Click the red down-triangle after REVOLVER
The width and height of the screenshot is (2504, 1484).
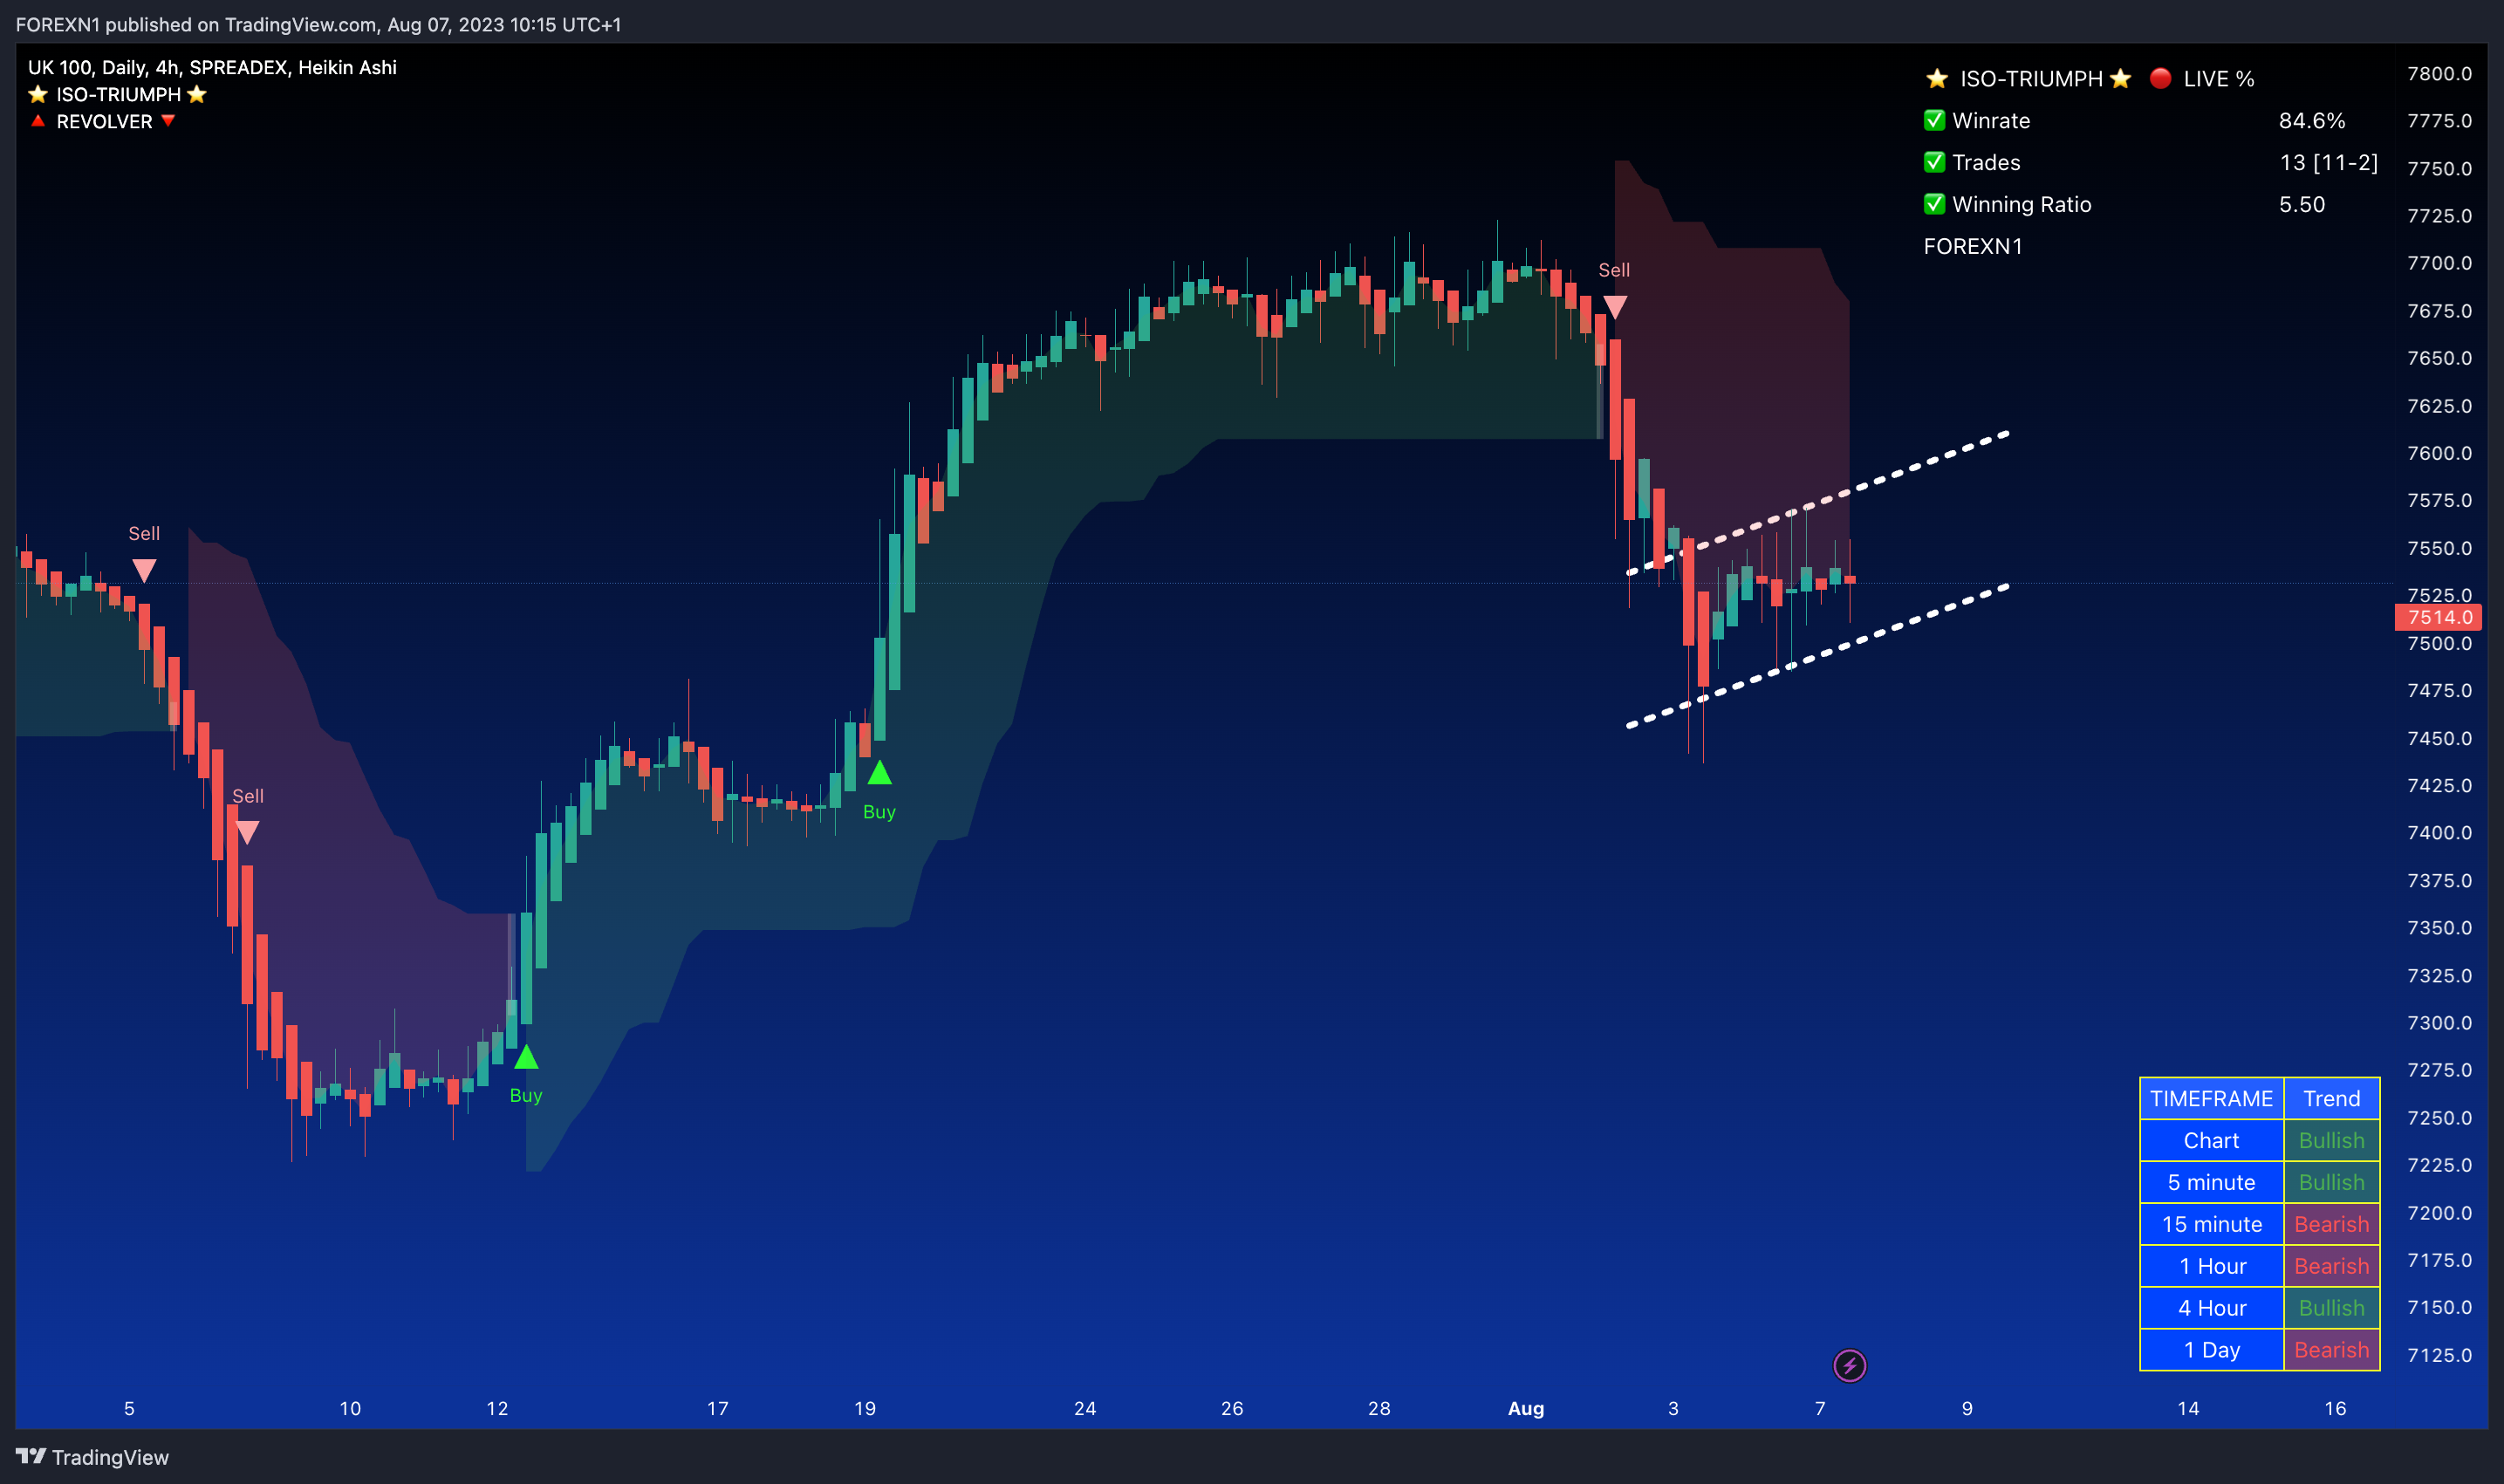(x=168, y=121)
